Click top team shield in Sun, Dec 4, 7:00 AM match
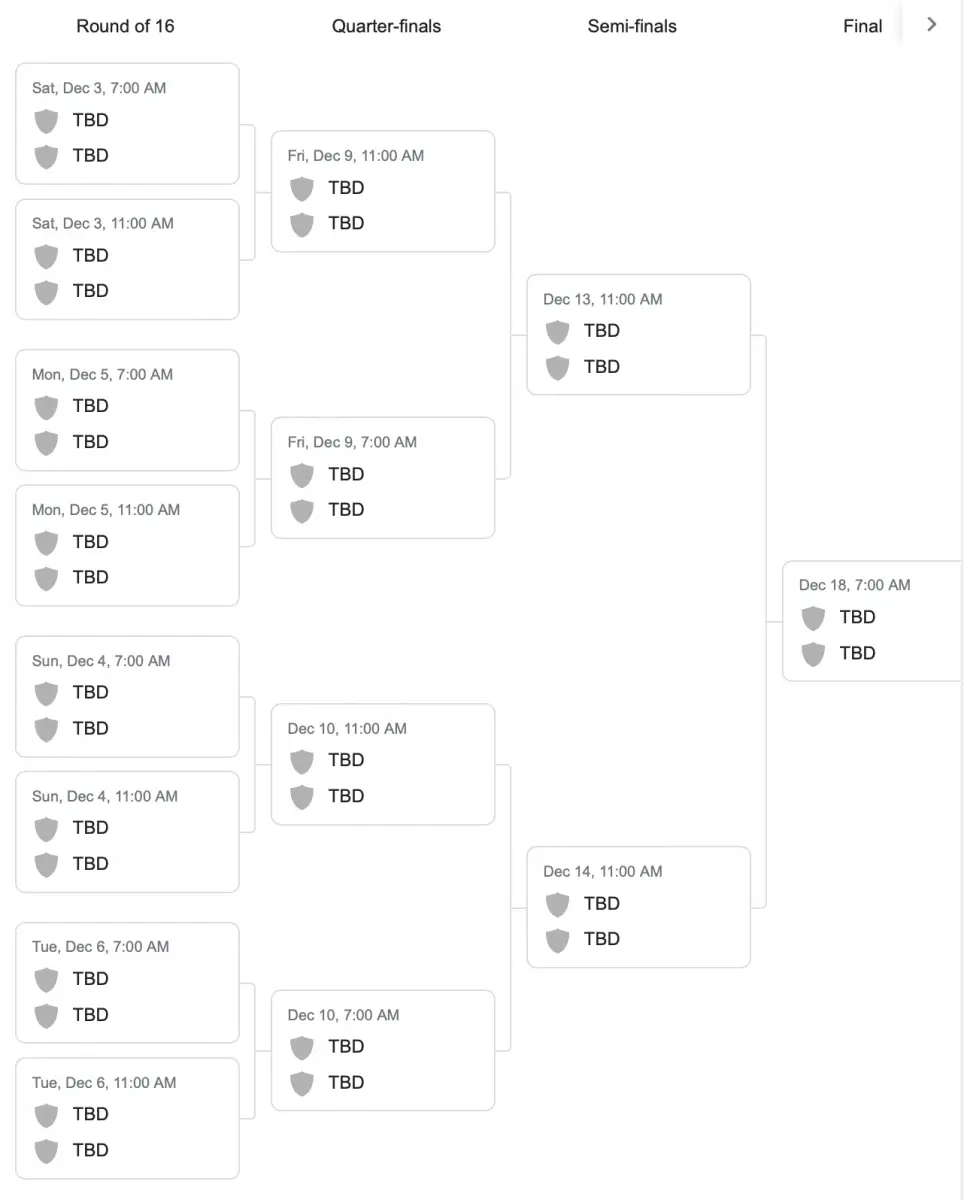The height and width of the screenshot is (1200, 964). 46,693
